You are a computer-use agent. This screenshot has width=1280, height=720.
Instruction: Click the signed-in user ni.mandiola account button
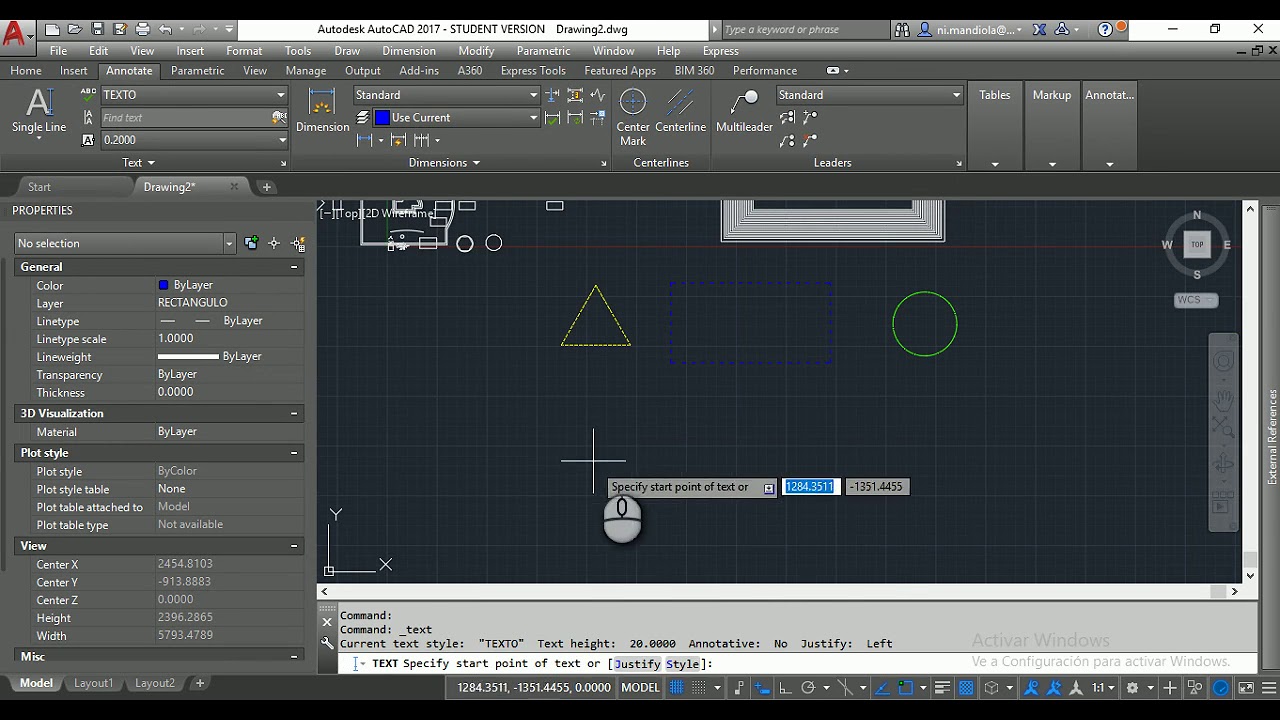(x=968, y=30)
